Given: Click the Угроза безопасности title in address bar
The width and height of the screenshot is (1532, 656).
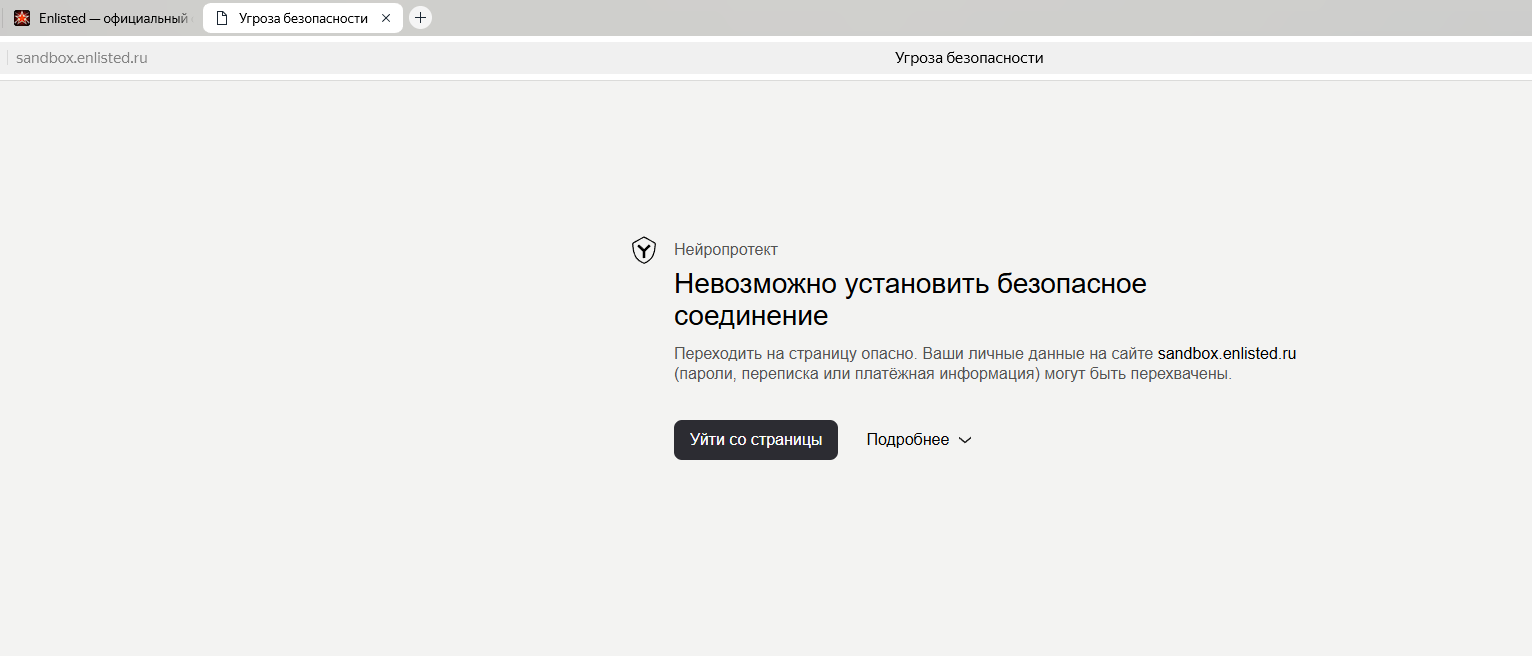Looking at the screenshot, I should click(x=968, y=58).
